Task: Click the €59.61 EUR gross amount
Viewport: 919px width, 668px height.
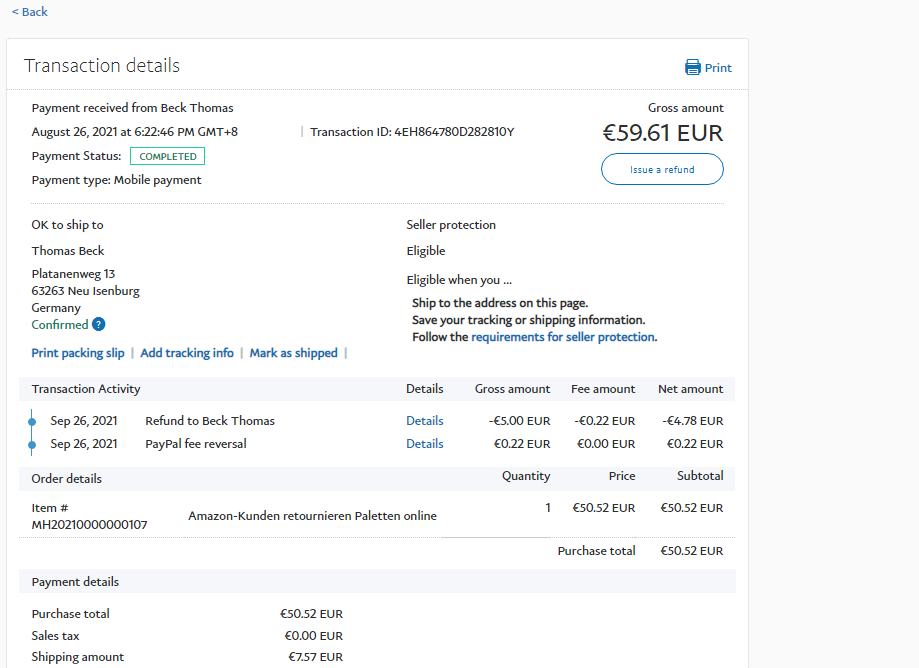Action: pos(662,133)
